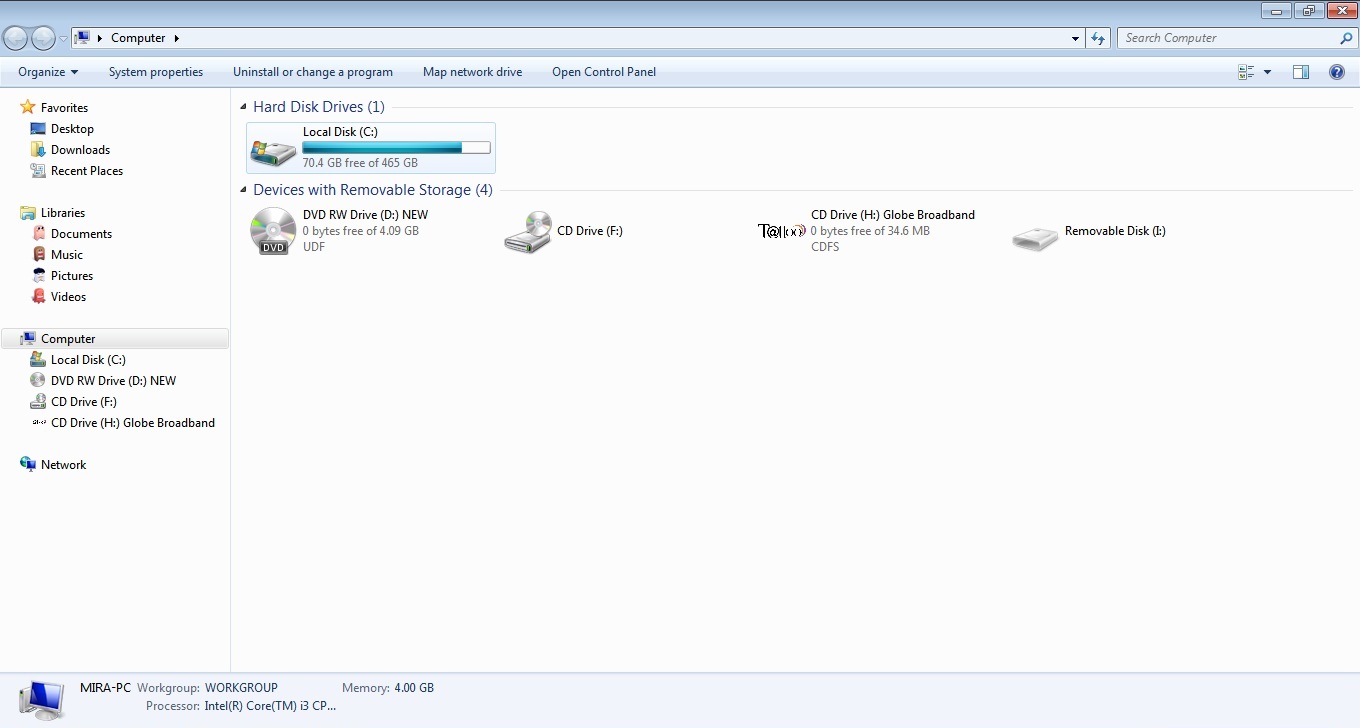This screenshot has height=728, width=1360.
Task: Click the Downloads folder icon in sidebar
Action: pyautogui.click(x=38, y=150)
